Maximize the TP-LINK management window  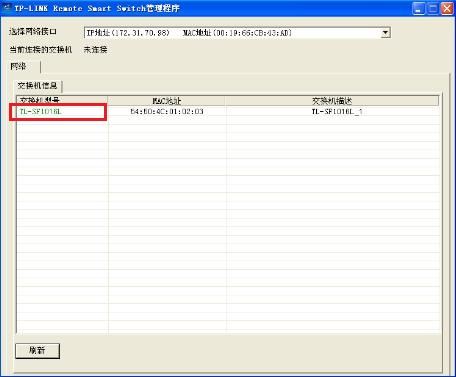click(432, 8)
